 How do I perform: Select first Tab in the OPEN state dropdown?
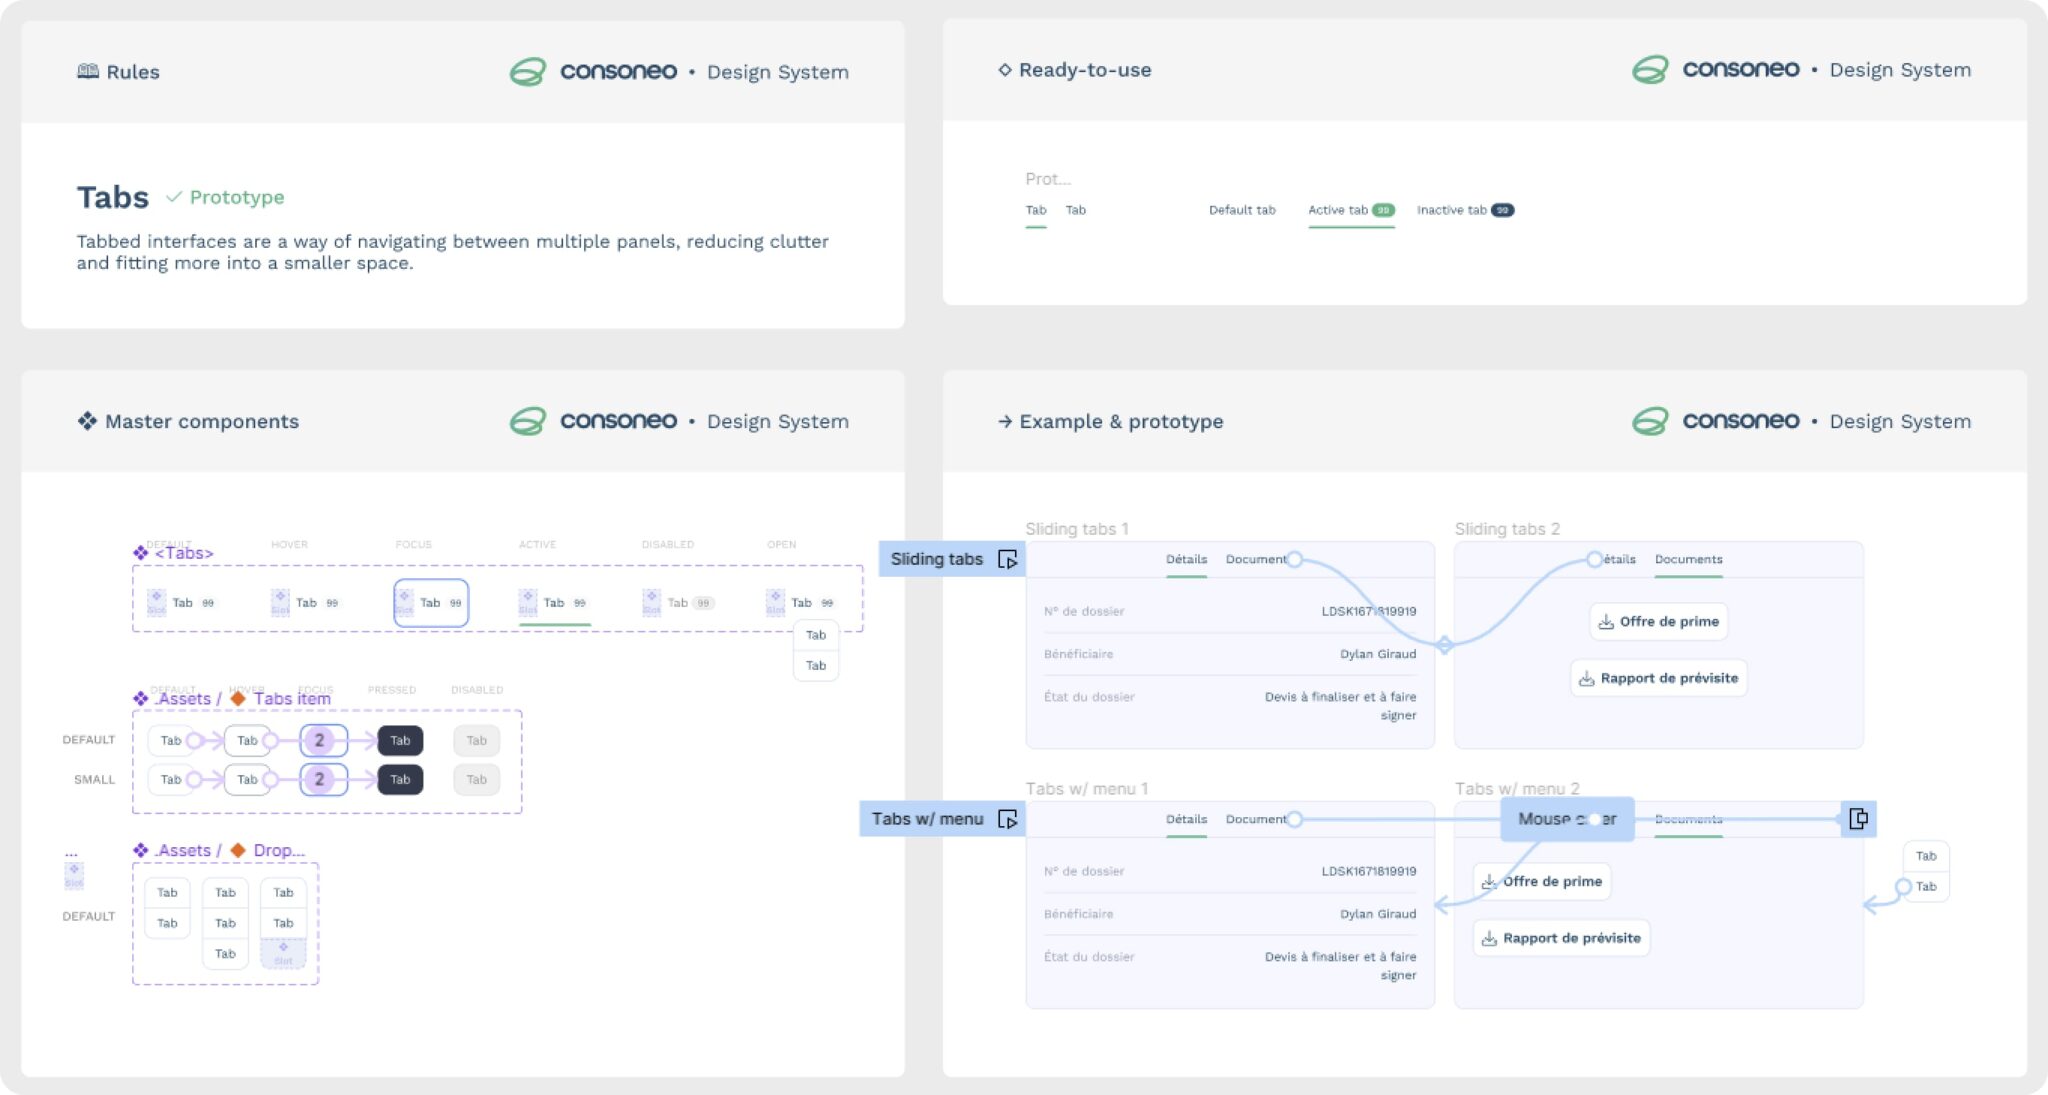(816, 635)
